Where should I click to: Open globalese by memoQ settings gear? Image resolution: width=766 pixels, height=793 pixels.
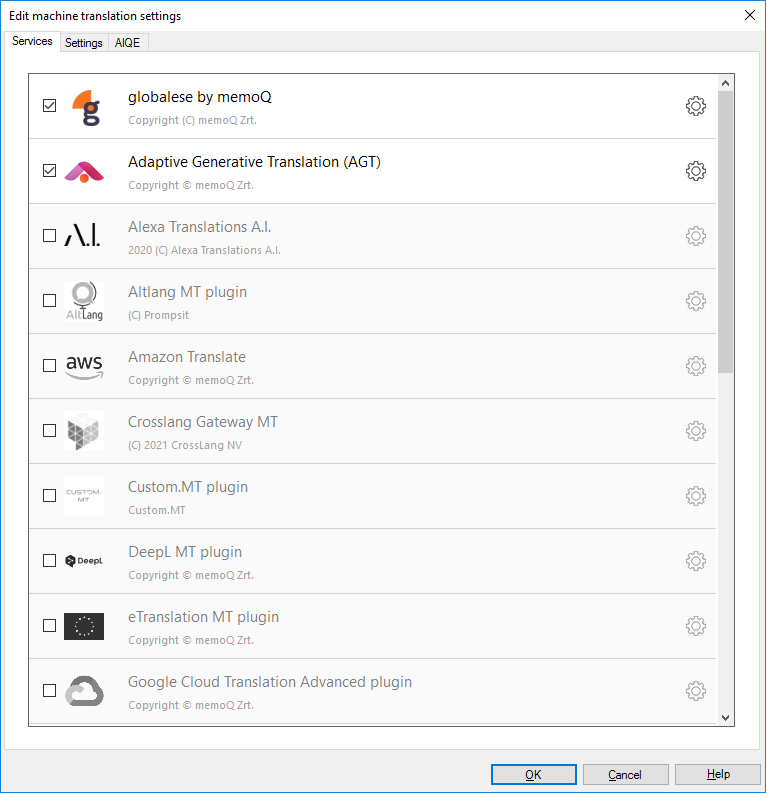coord(696,106)
